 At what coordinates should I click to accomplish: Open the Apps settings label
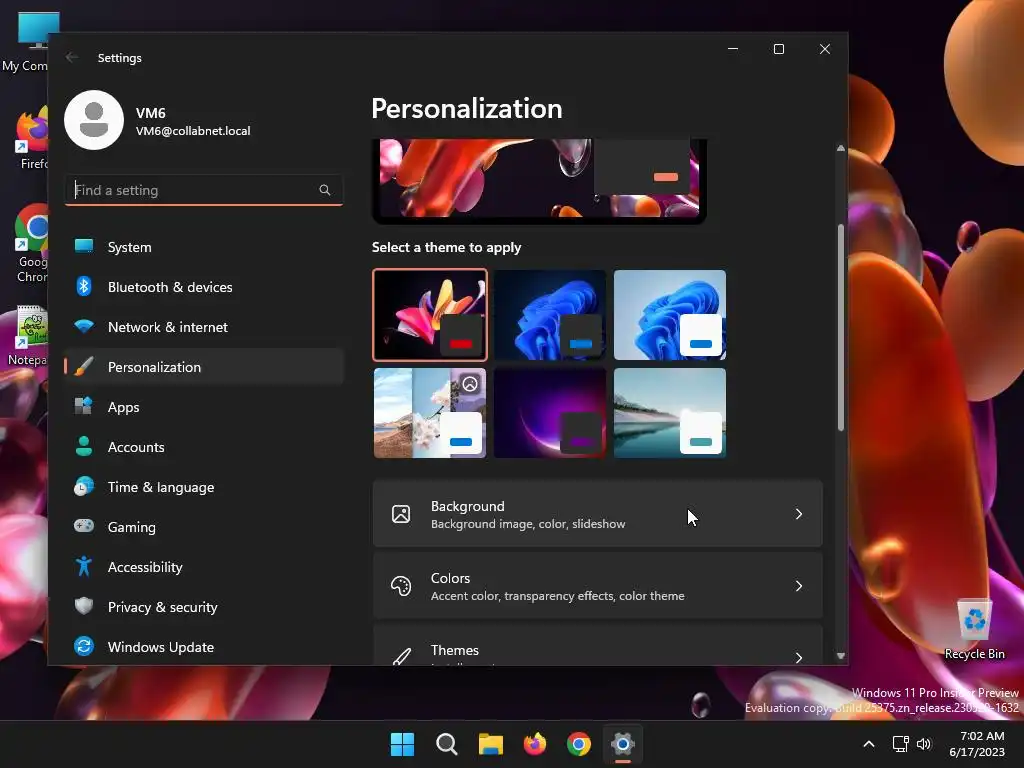(x=123, y=407)
